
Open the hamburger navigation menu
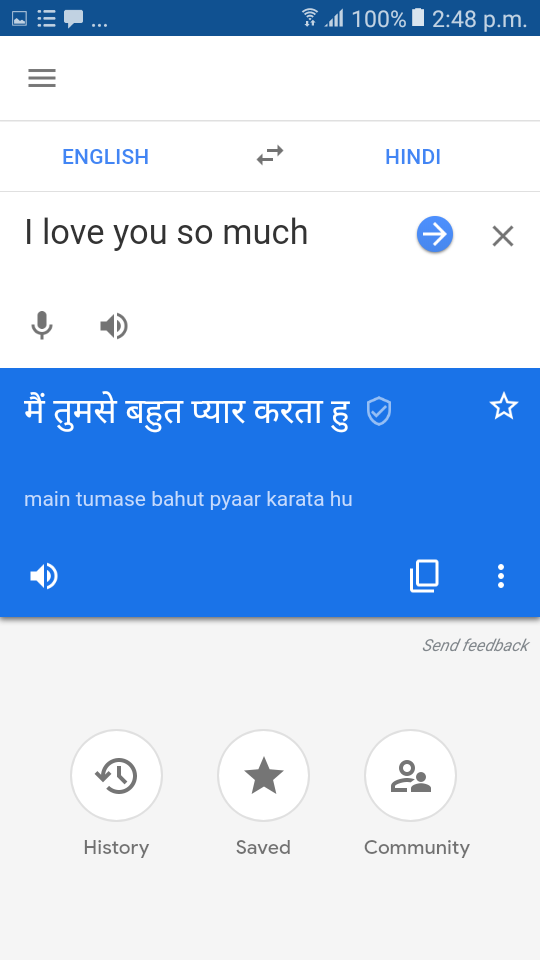[x=42, y=78]
